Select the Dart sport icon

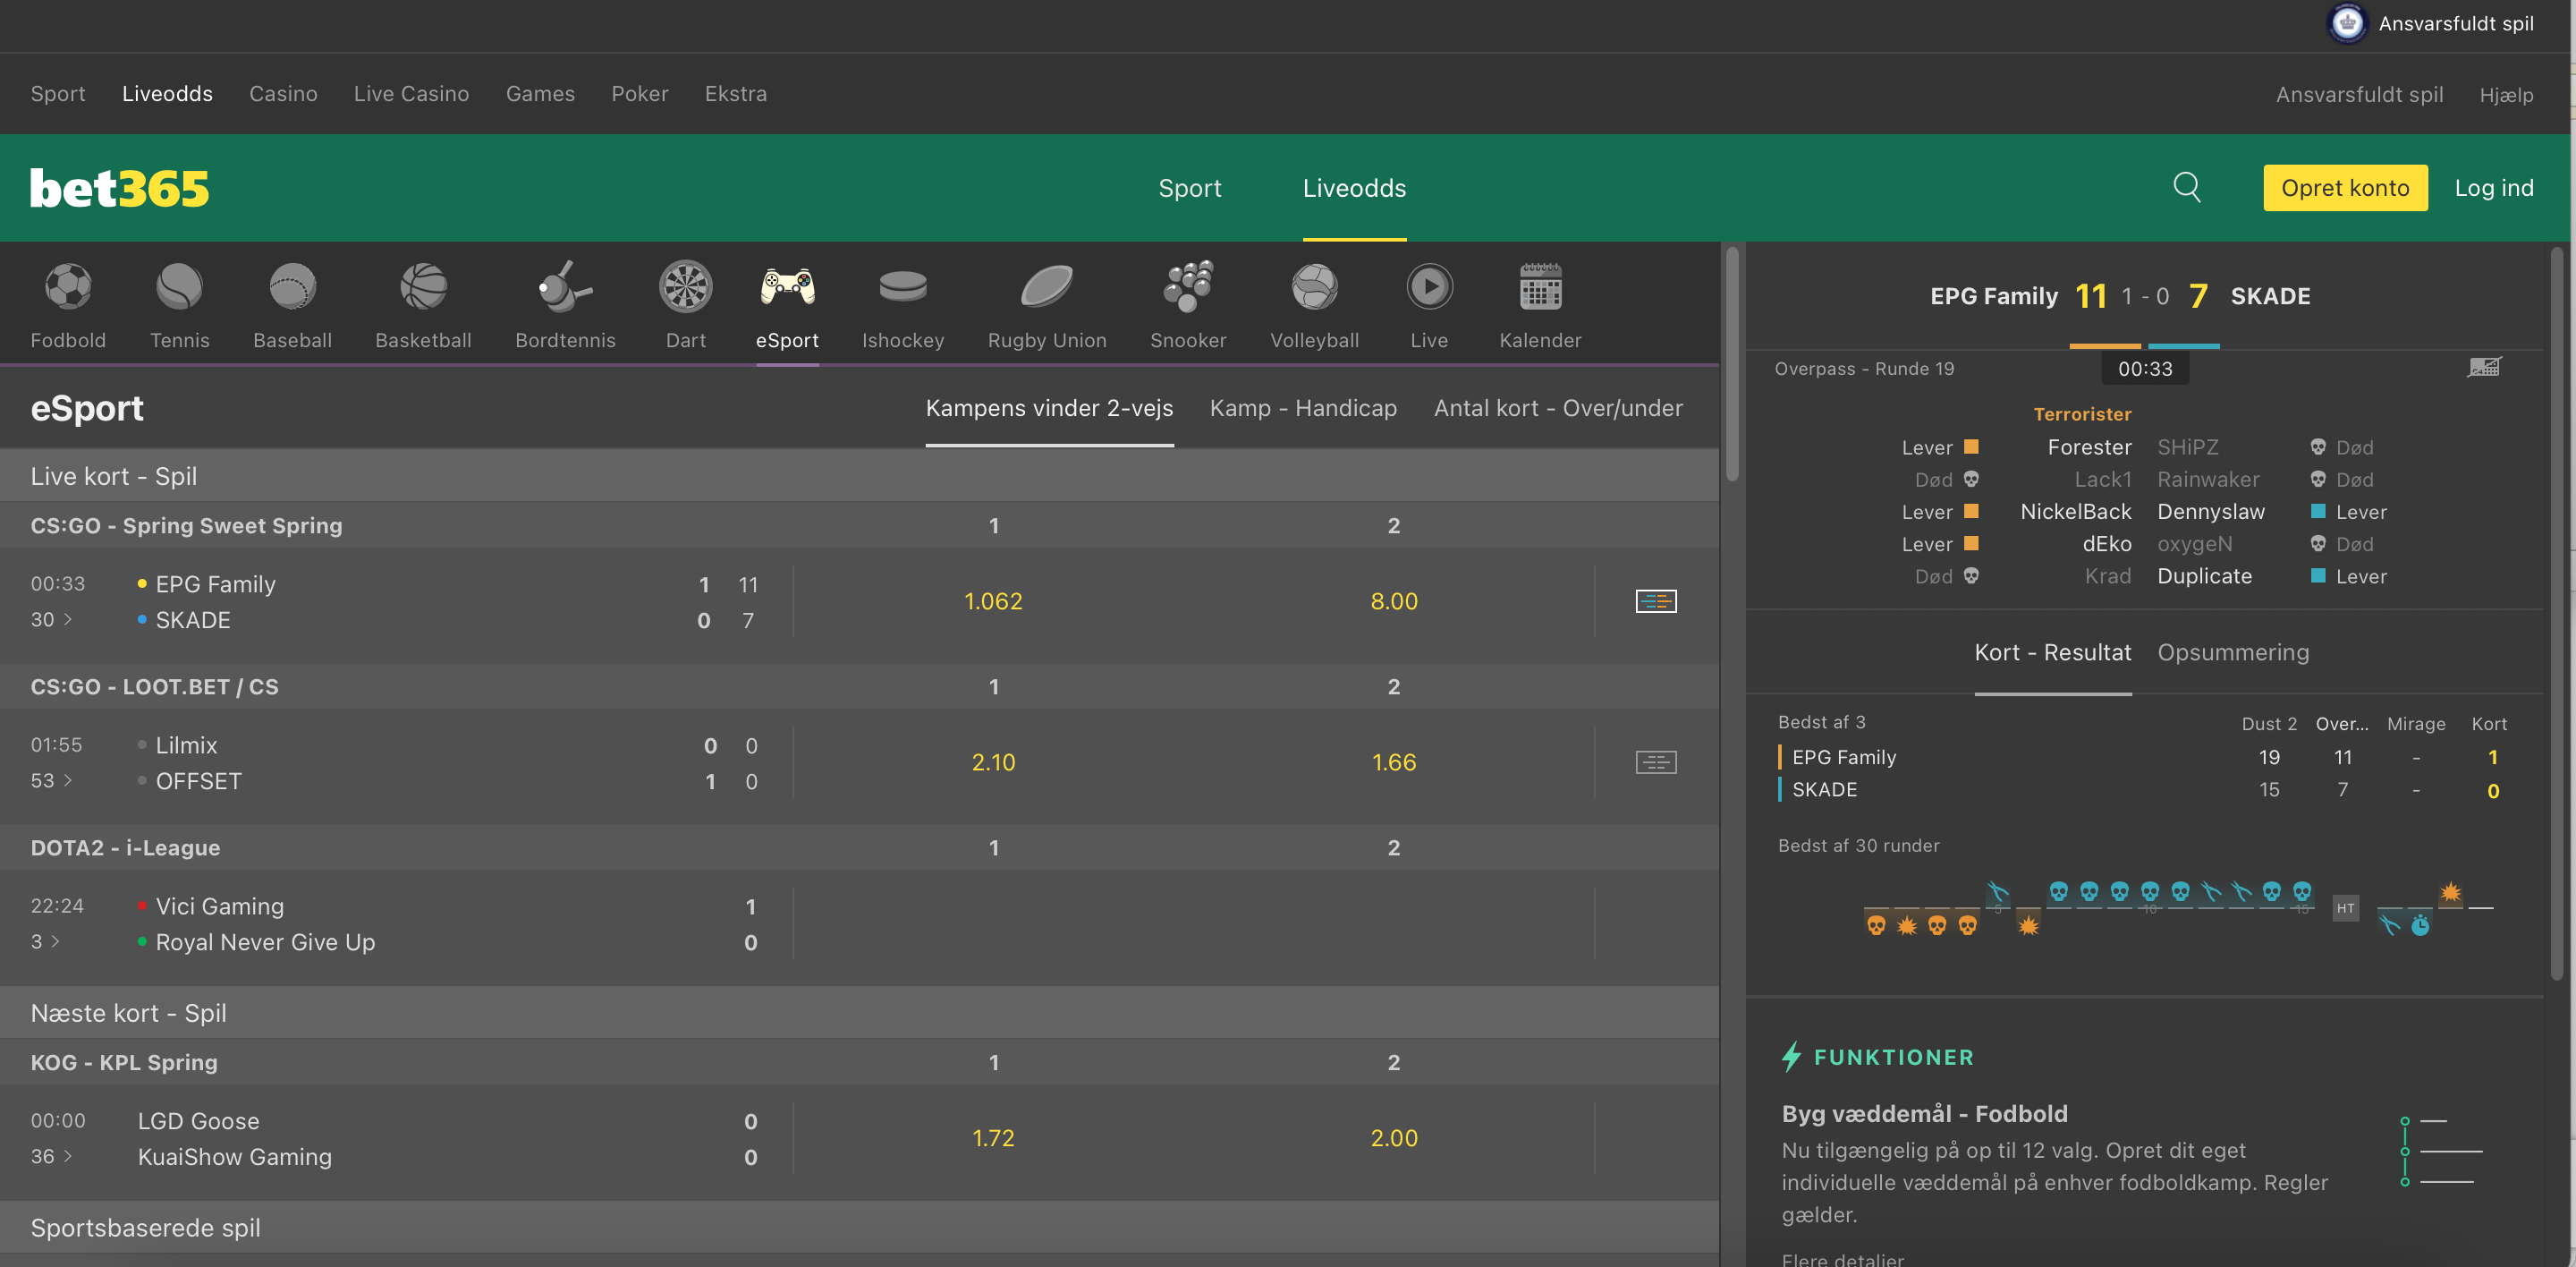click(x=686, y=288)
